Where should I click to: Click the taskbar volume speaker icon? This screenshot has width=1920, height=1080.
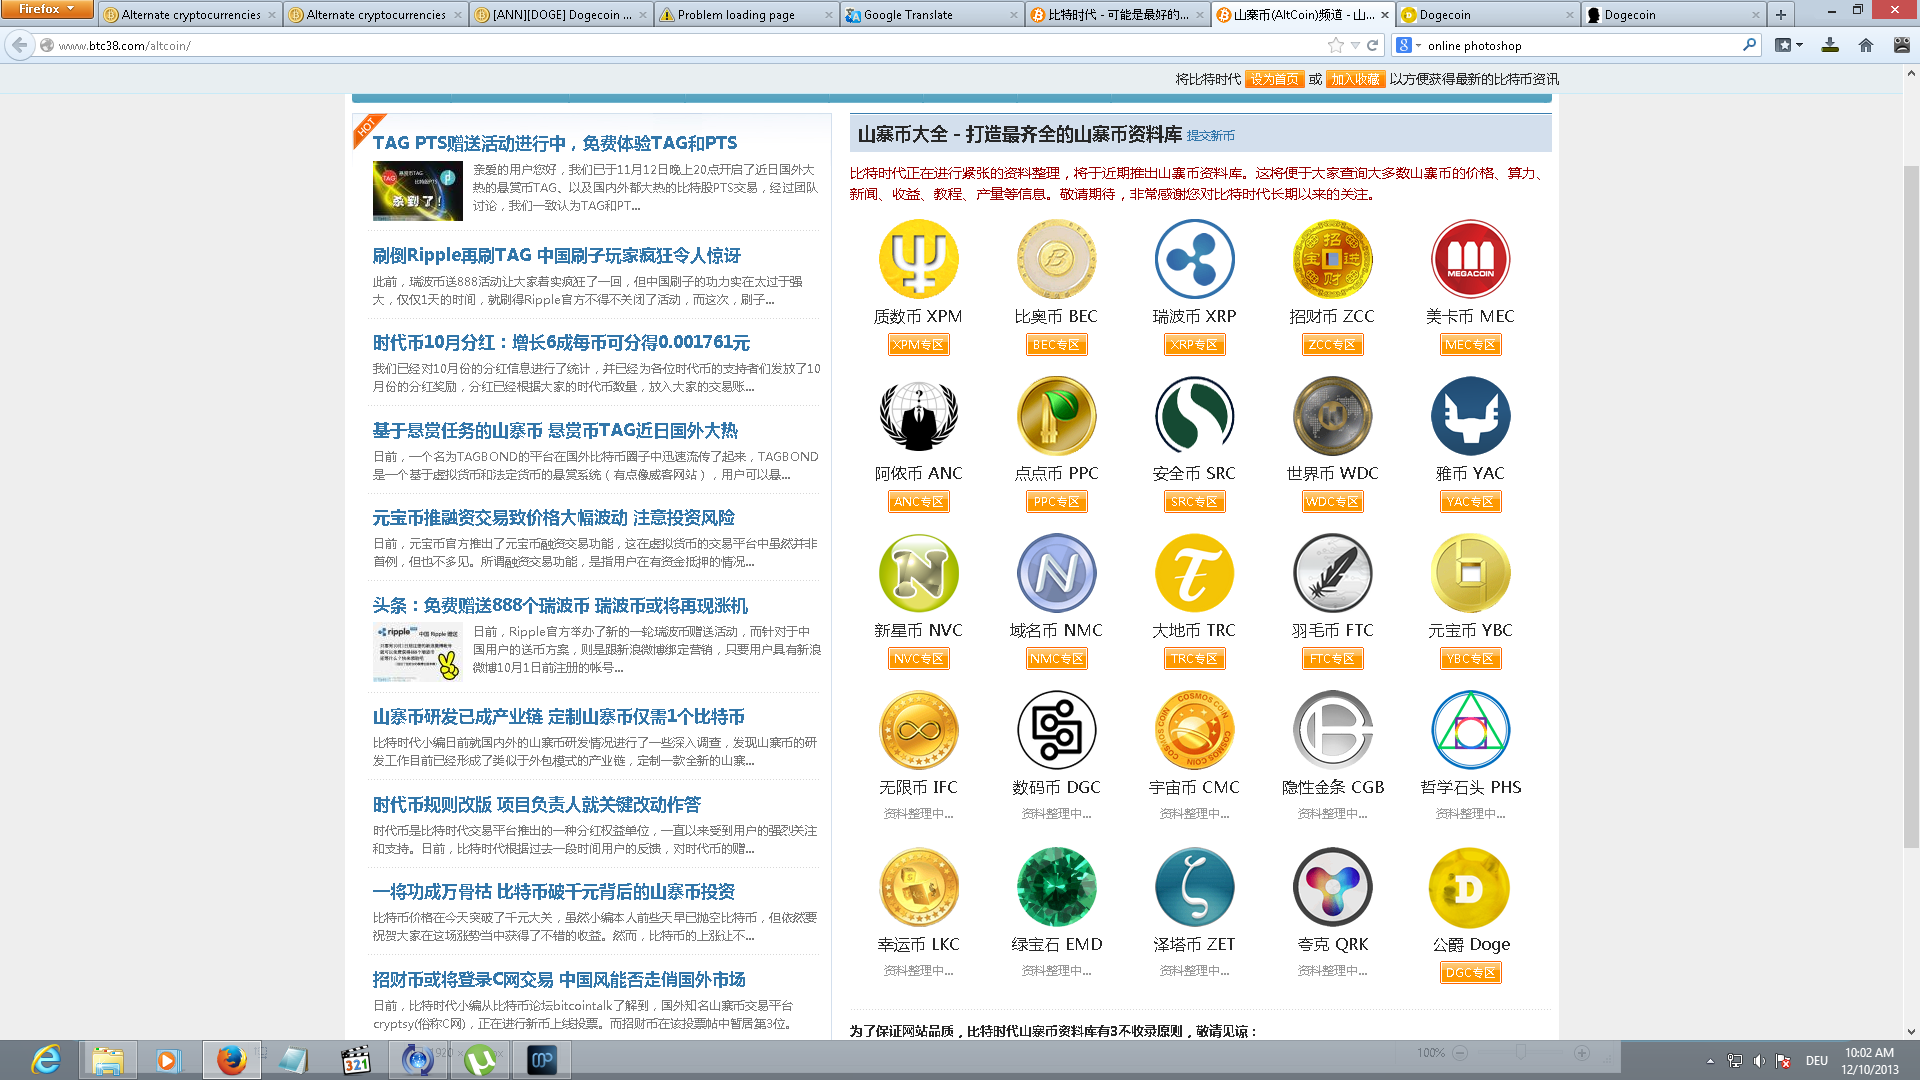(1759, 1060)
